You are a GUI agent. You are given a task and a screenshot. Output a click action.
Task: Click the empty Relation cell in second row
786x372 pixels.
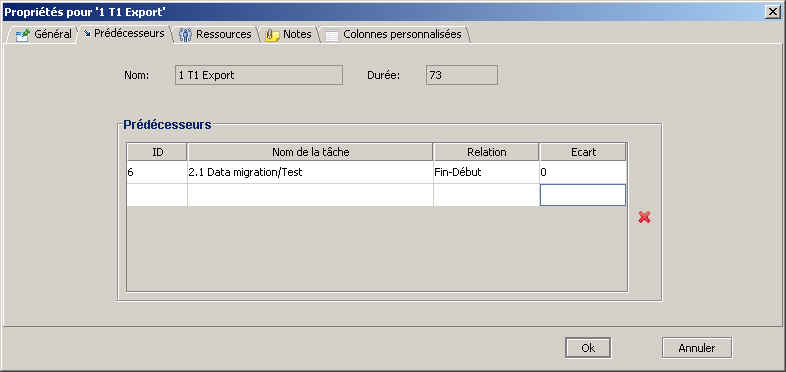click(486, 195)
